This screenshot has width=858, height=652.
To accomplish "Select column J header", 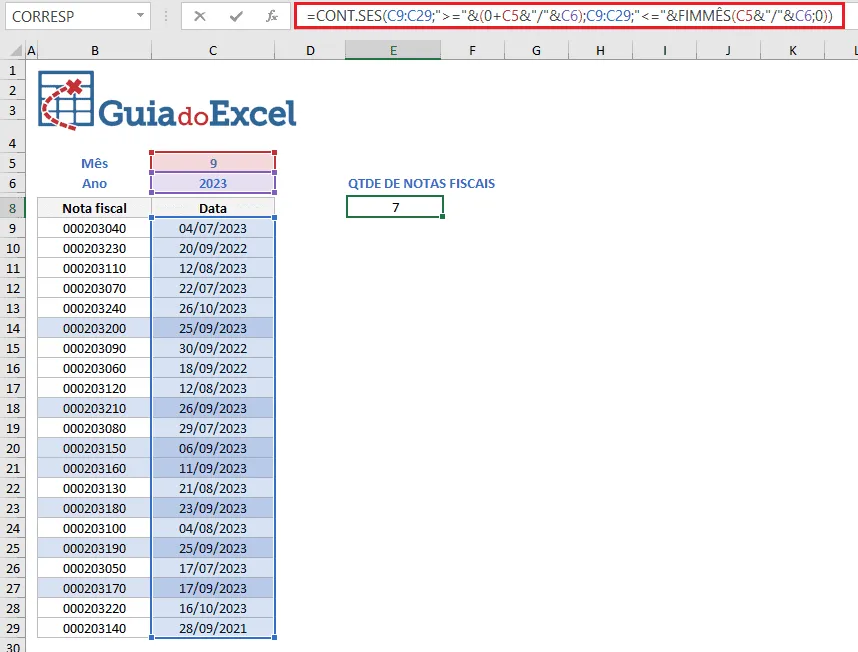I will coord(728,51).
